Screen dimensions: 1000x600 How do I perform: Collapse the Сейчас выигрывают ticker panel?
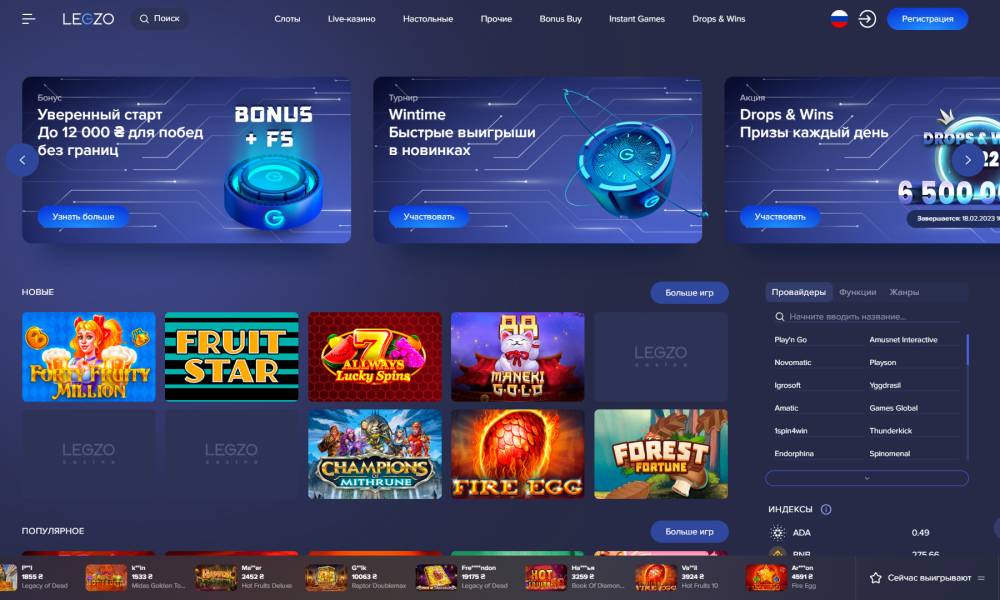[x=981, y=578]
